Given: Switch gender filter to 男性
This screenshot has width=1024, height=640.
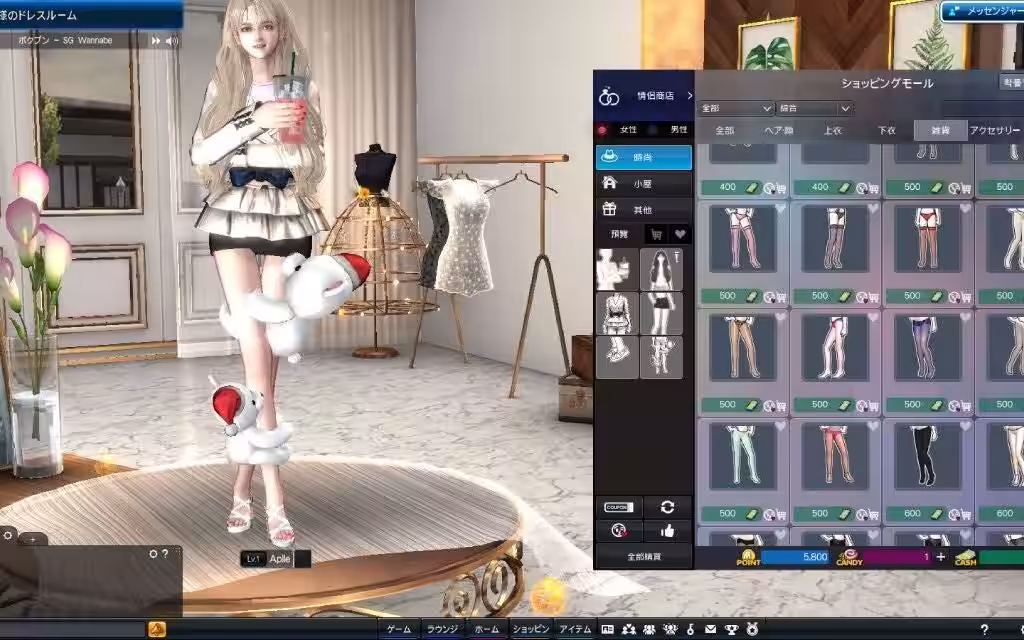Looking at the screenshot, I should 678,130.
